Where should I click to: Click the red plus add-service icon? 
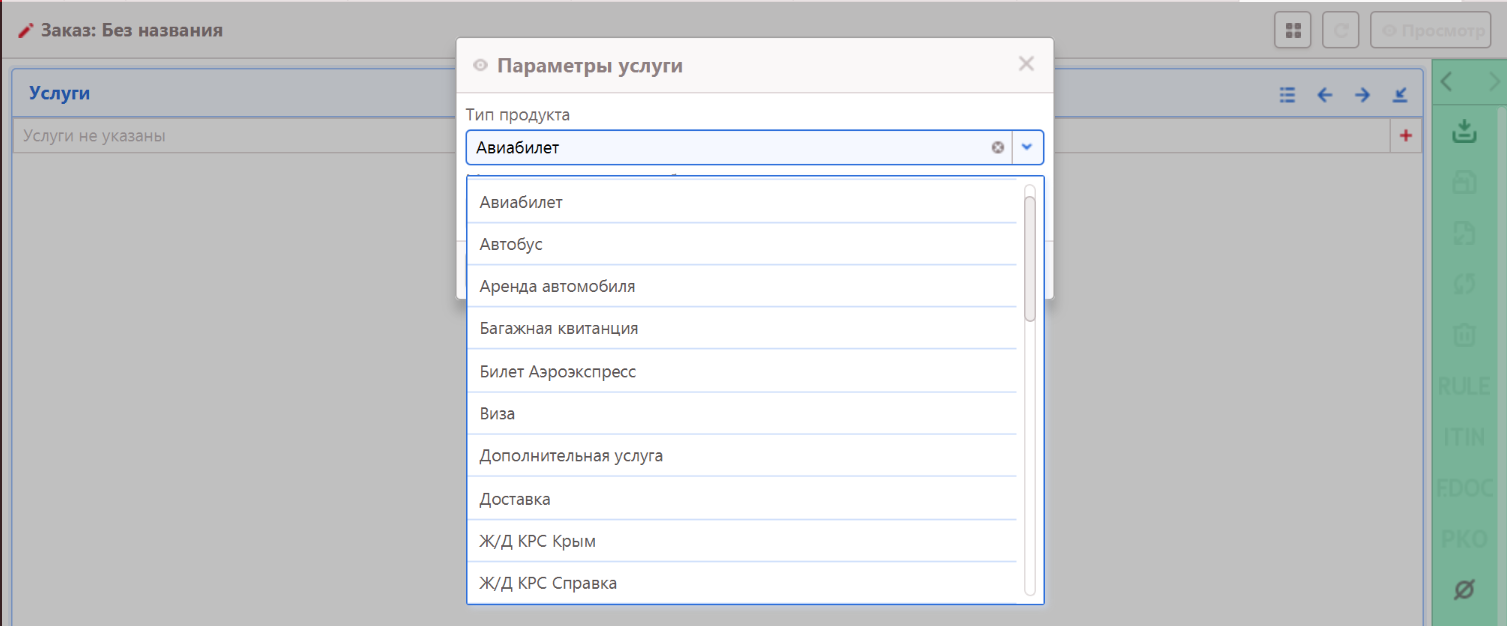(1405, 136)
